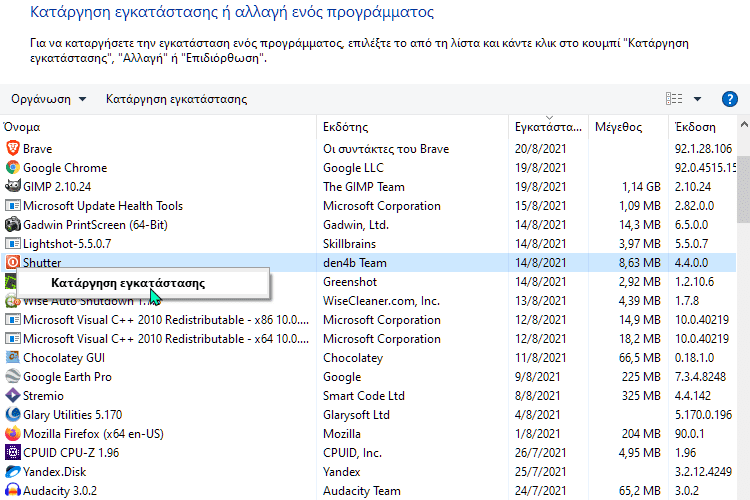Click publisher 'Greenshot'

tap(350, 282)
